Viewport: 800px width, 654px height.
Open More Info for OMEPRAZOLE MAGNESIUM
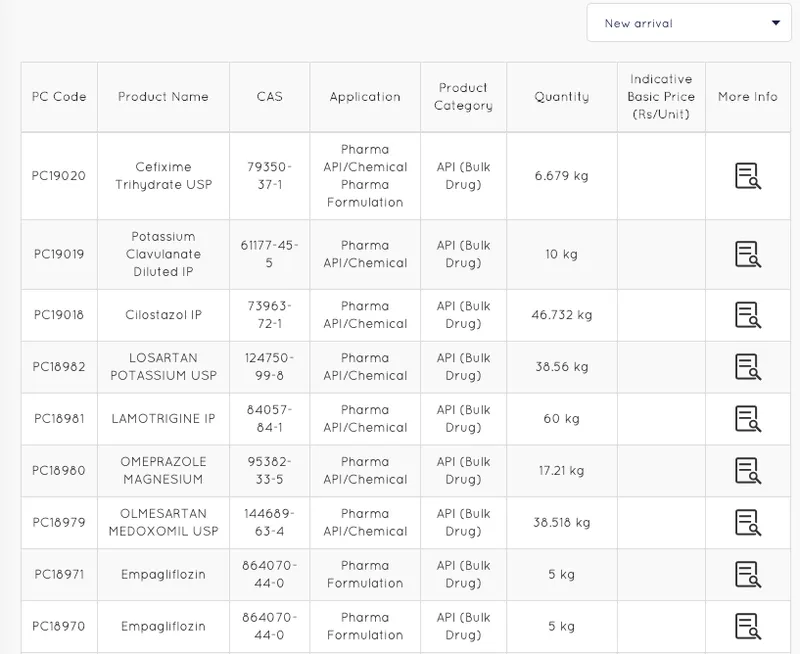pos(747,470)
